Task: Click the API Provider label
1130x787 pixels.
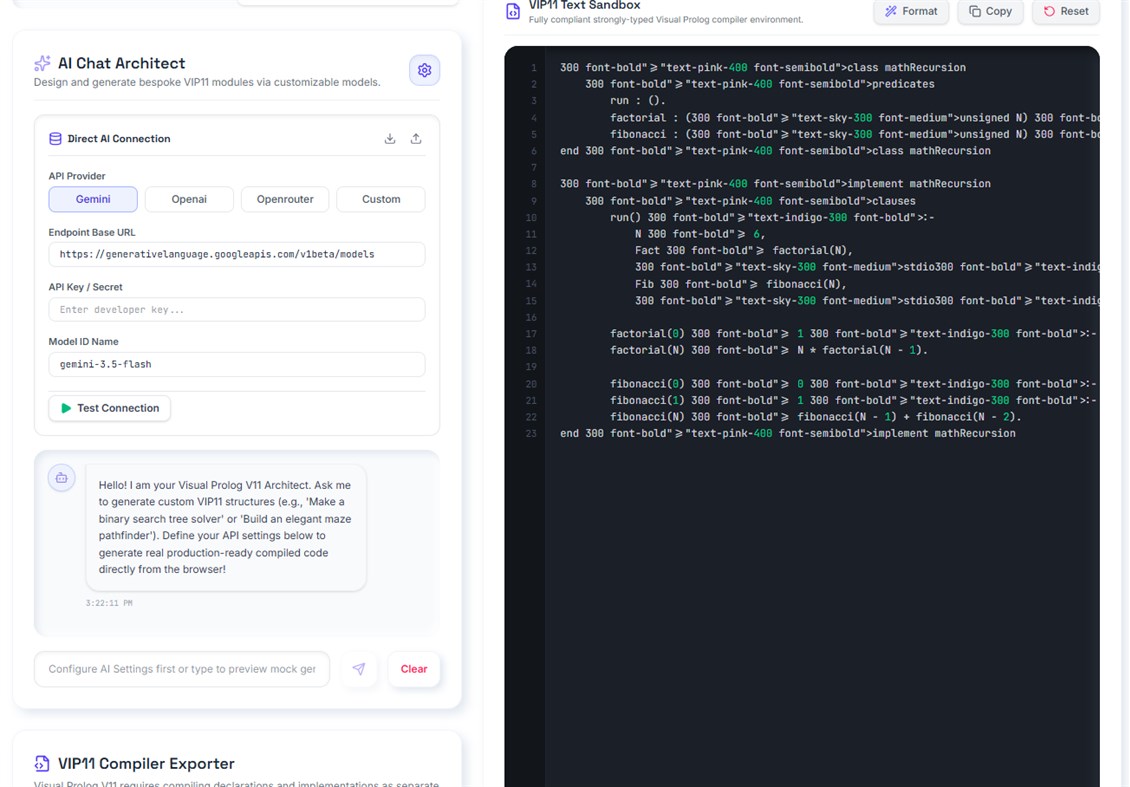Action: [x=76, y=176]
